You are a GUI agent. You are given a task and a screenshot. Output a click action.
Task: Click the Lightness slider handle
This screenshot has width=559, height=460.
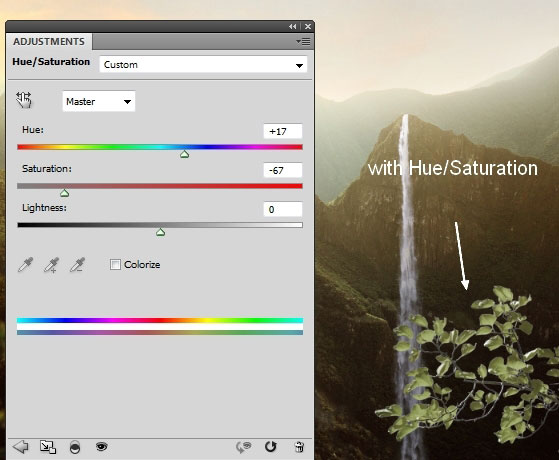(x=160, y=232)
